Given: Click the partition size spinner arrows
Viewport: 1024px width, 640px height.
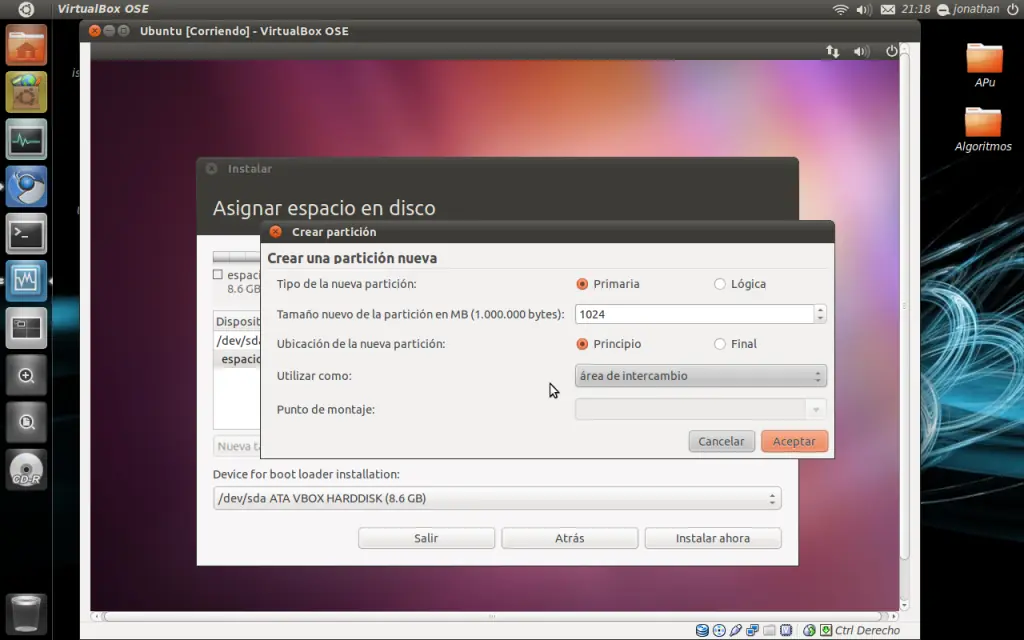Looking at the screenshot, I should tap(820, 314).
